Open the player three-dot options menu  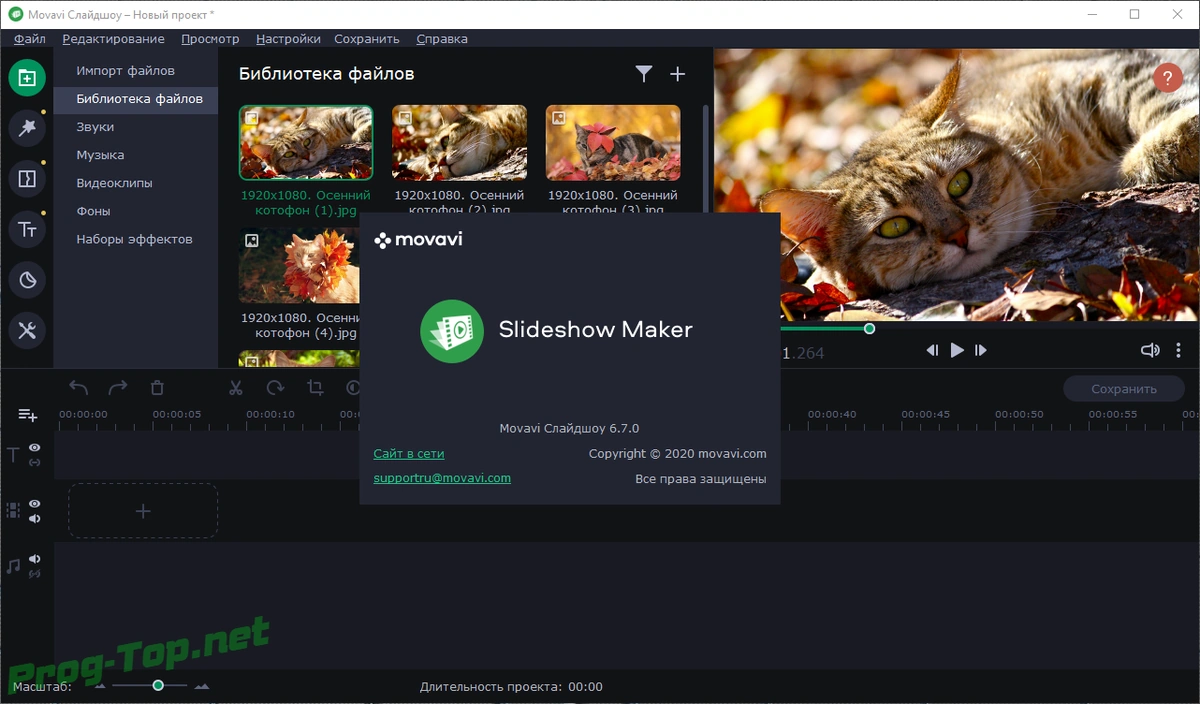(1179, 350)
